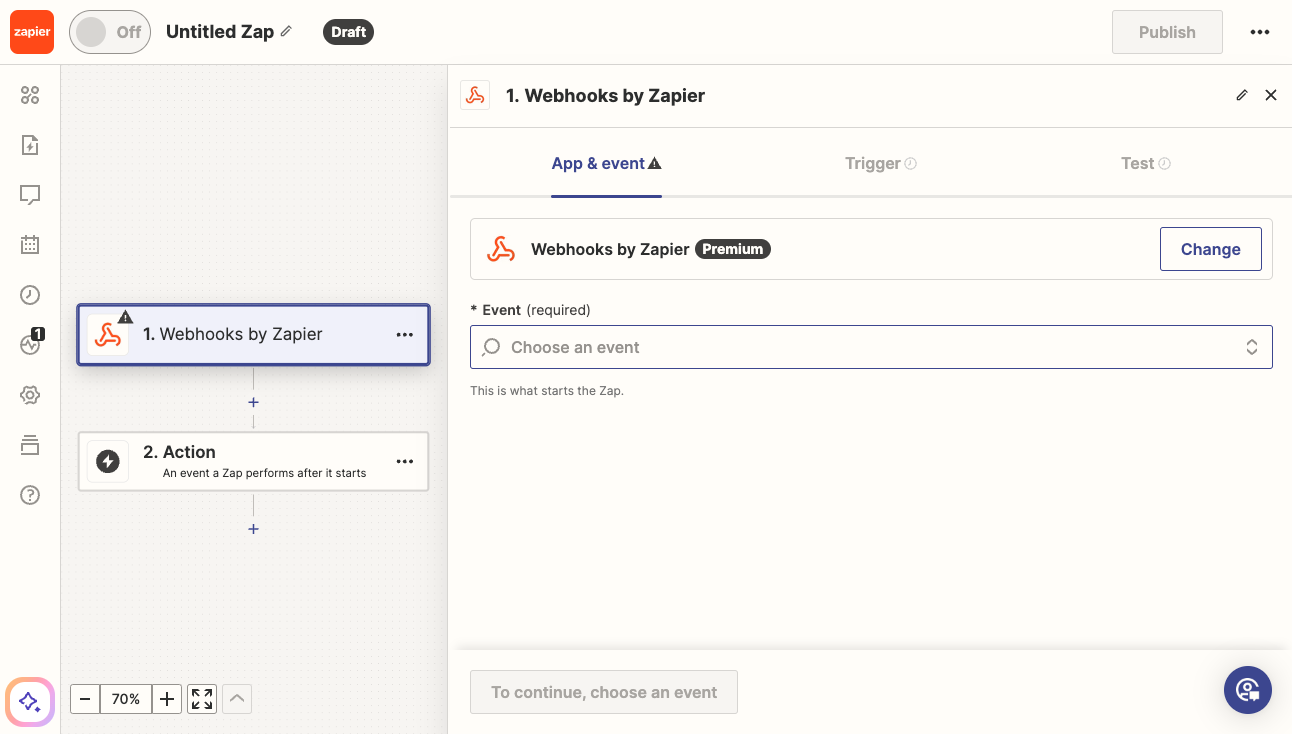This screenshot has width=1292, height=734.
Task: Select the Webhooks by Zapier step card
Action: coord(254,335)
